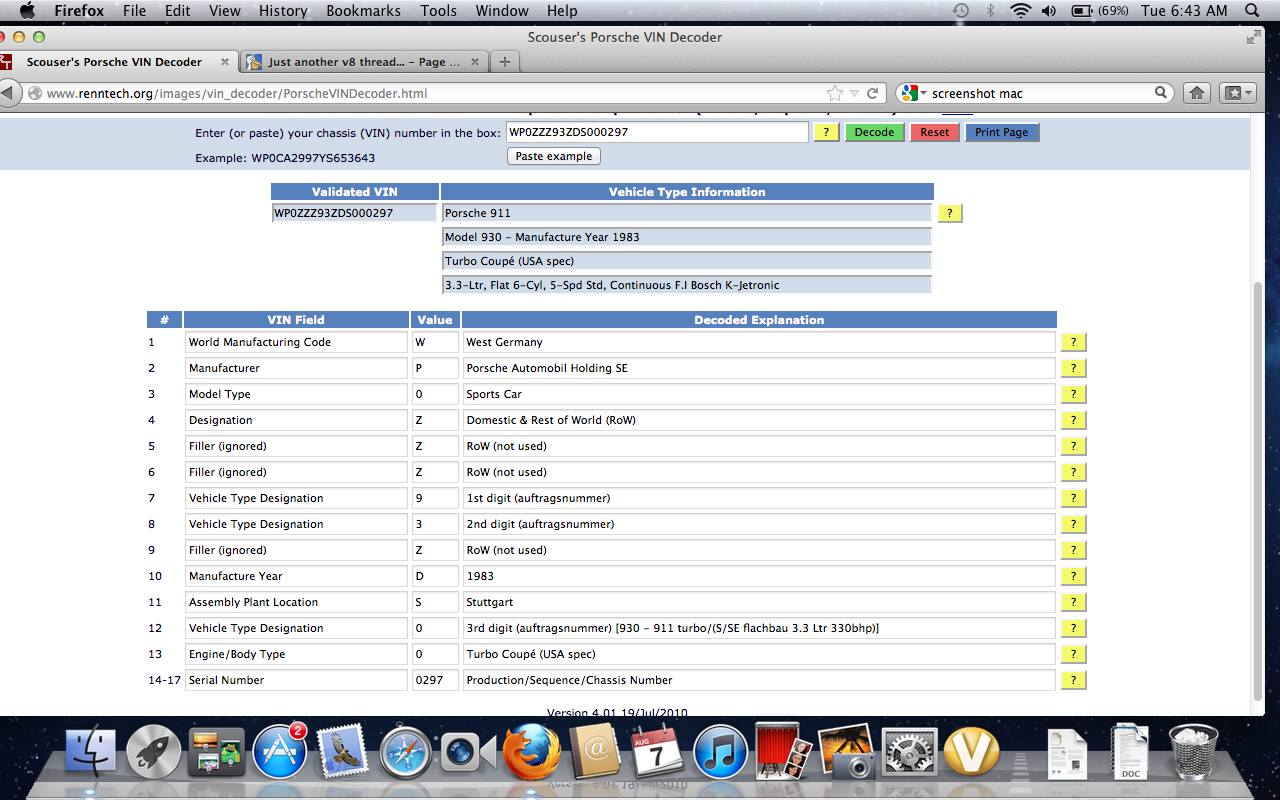Open the DOC document stack in dock
The height and width of the screenshot is (800, 1280).
click(x=1131, y=752)
